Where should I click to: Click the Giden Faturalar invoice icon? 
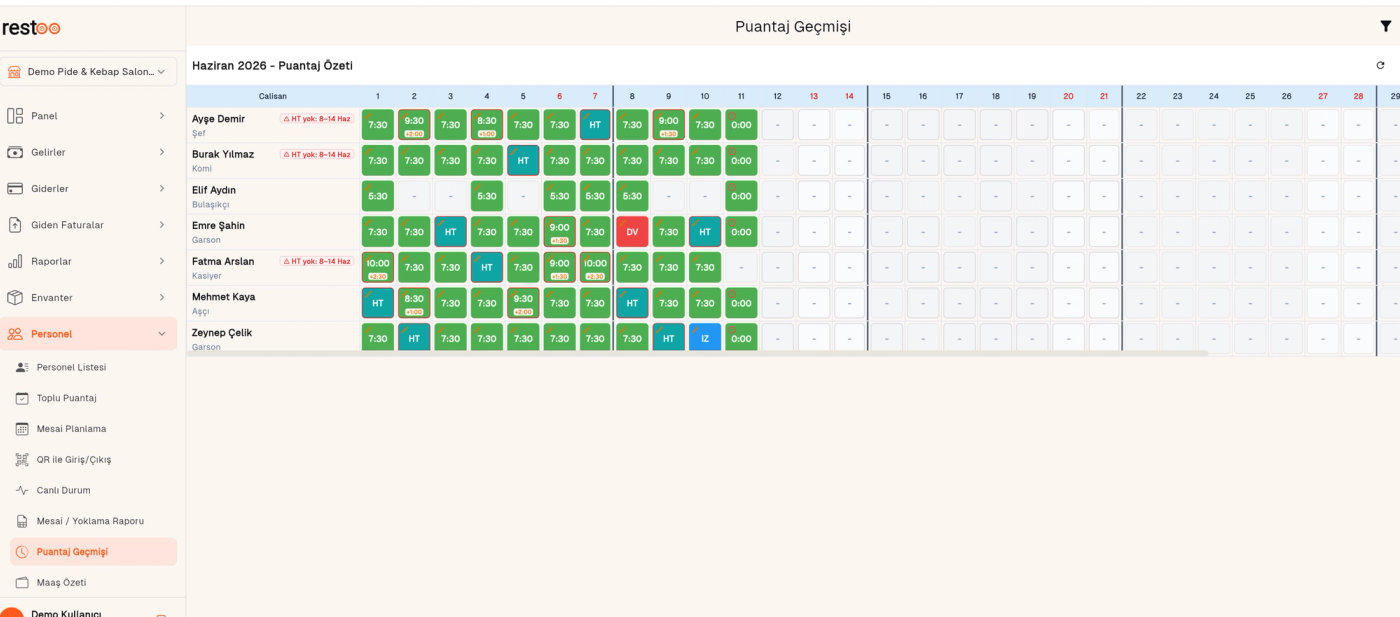coord(15,225)
